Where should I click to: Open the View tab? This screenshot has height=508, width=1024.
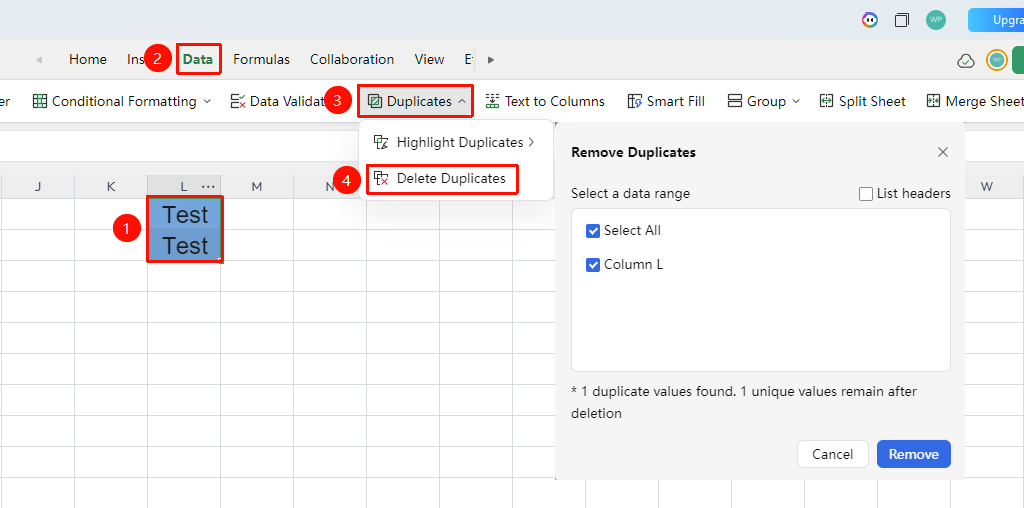tap(429, 59)
